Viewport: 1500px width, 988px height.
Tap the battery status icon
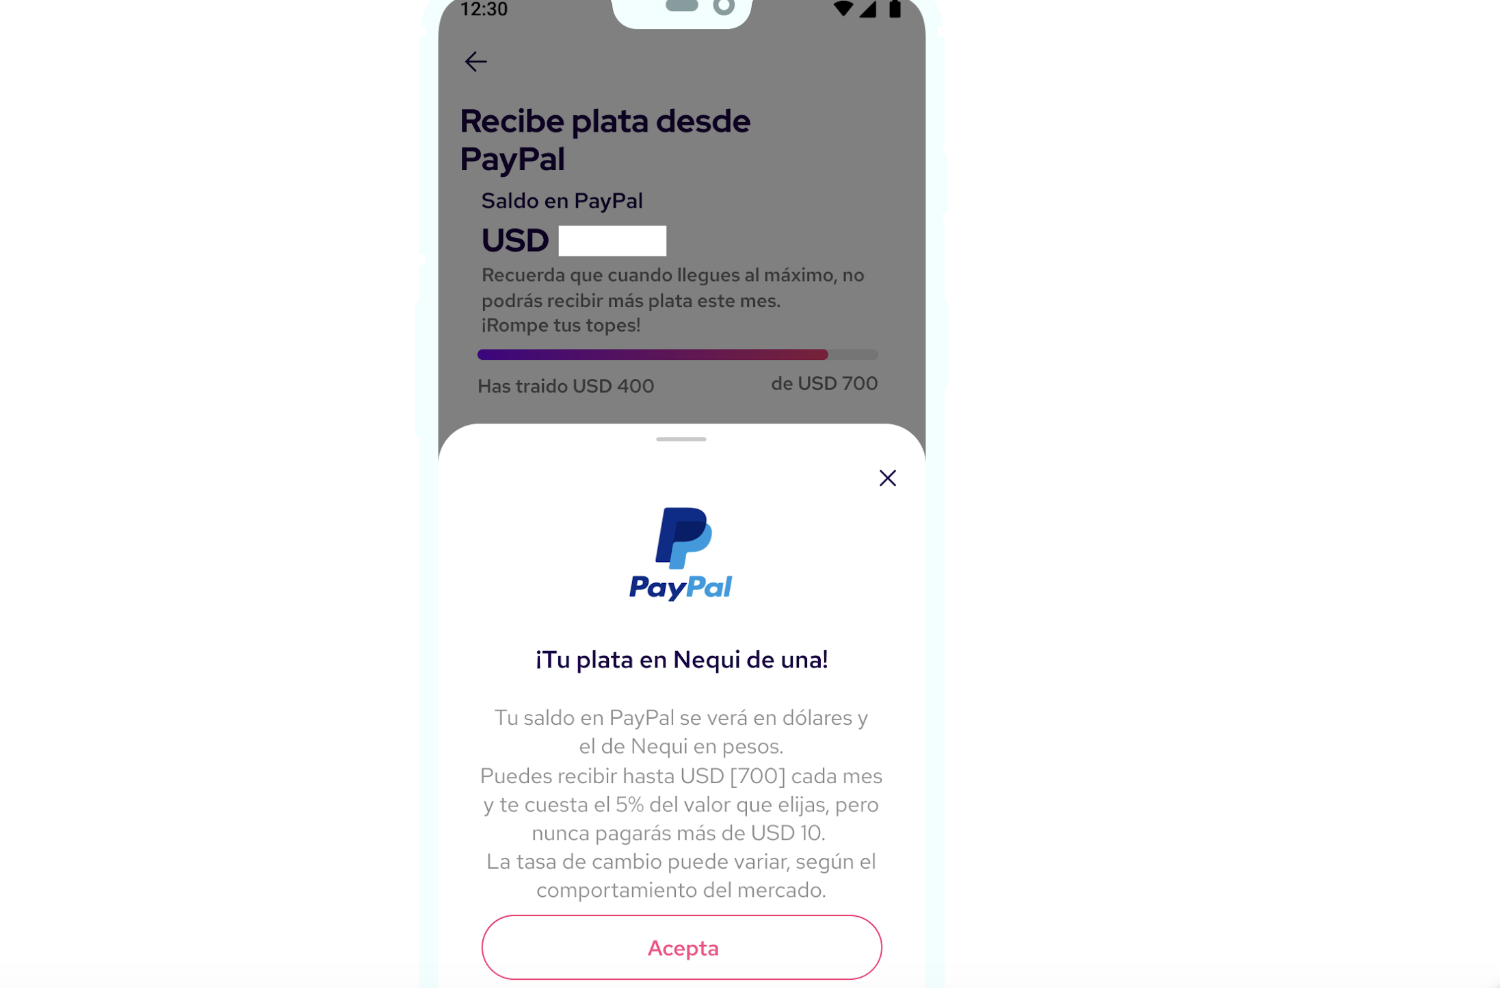click(895, 9)
